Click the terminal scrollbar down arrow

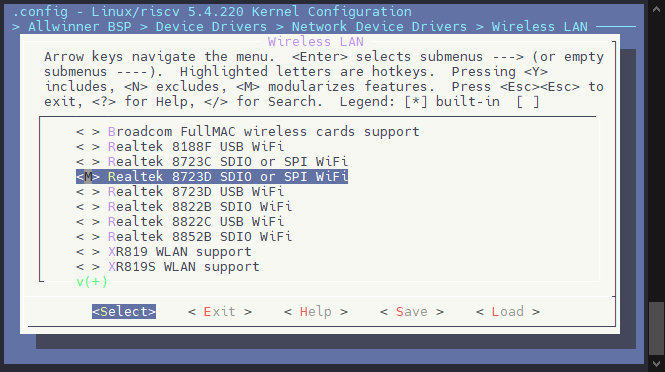[656, 364]
